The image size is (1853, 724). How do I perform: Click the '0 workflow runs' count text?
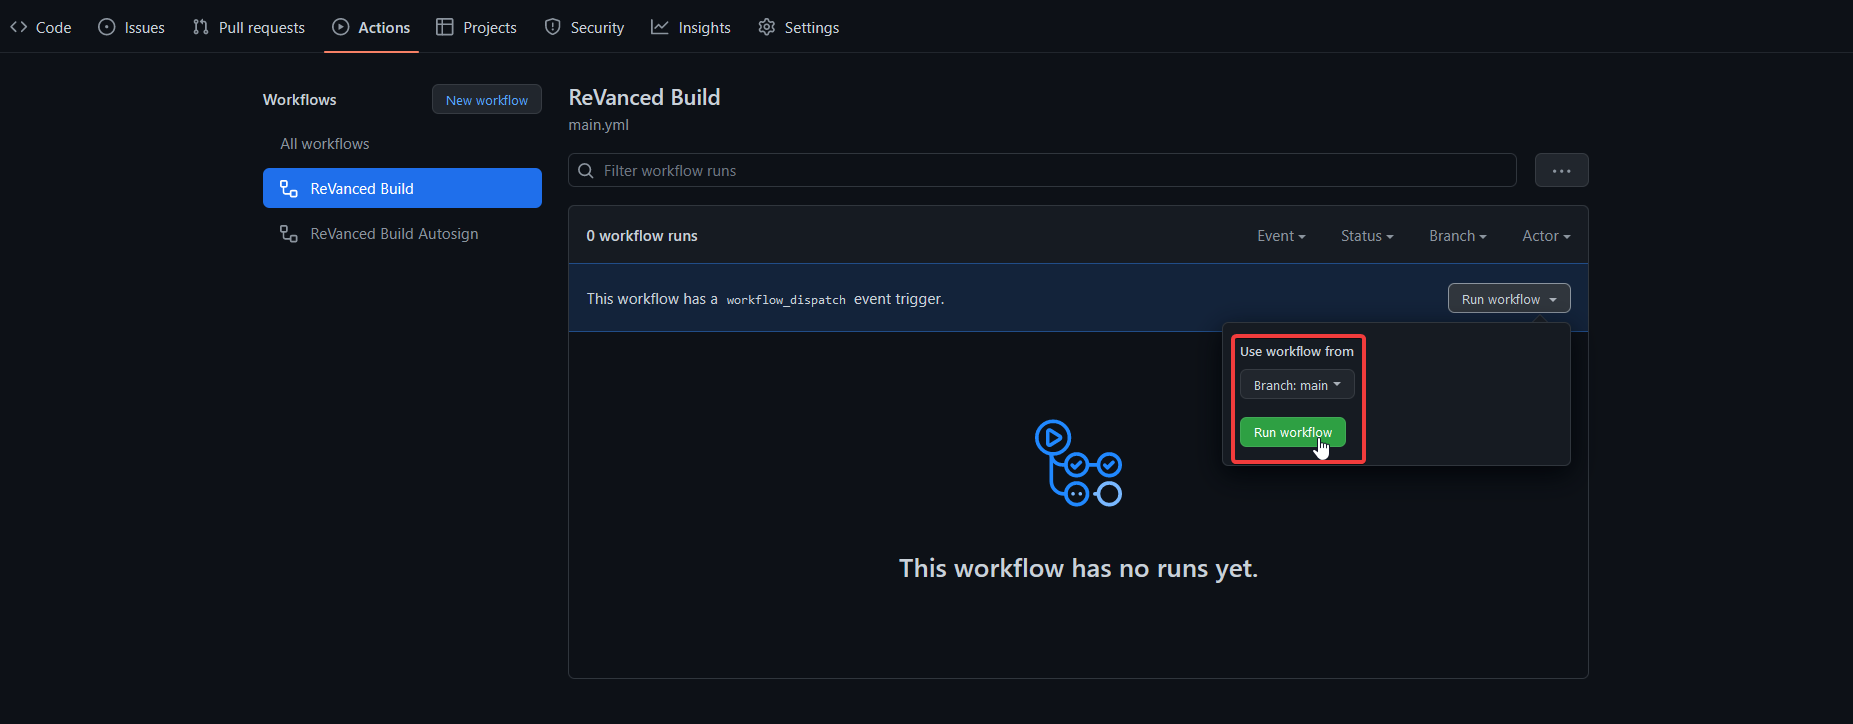pyautogui.click(x=642, y=236)
